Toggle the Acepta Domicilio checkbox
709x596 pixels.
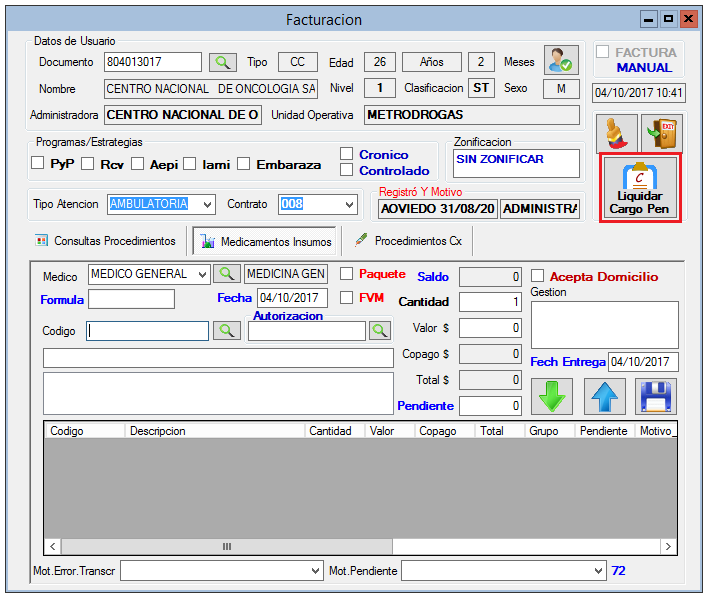[538, 276]
